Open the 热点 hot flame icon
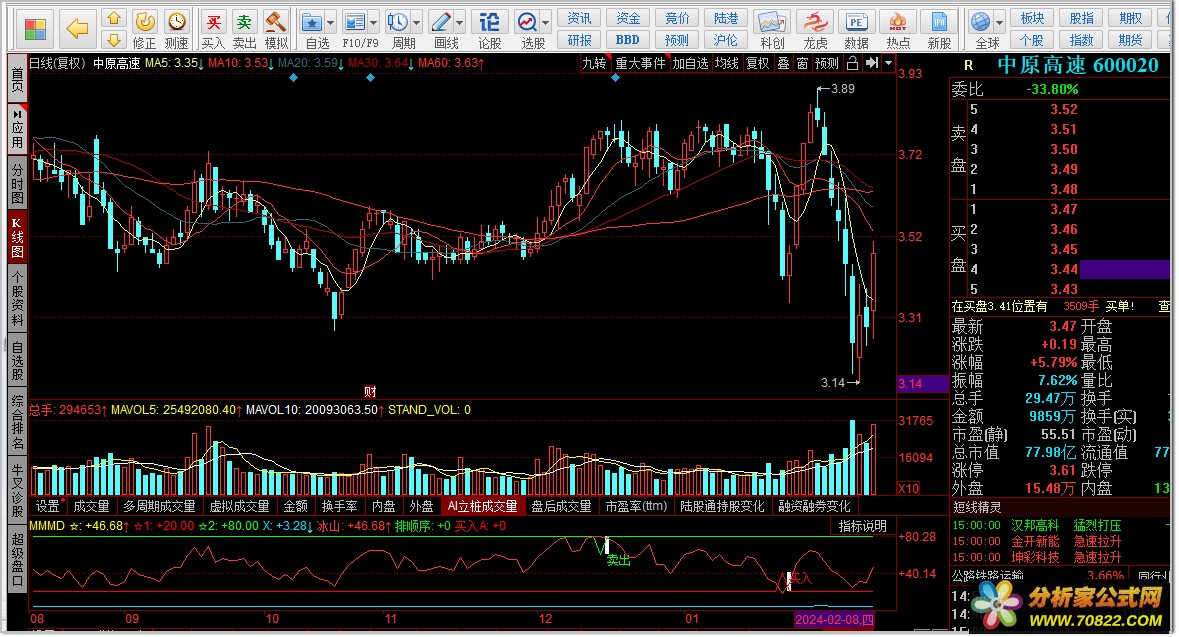Screen dimensions: 1179x637 [898, 29]
